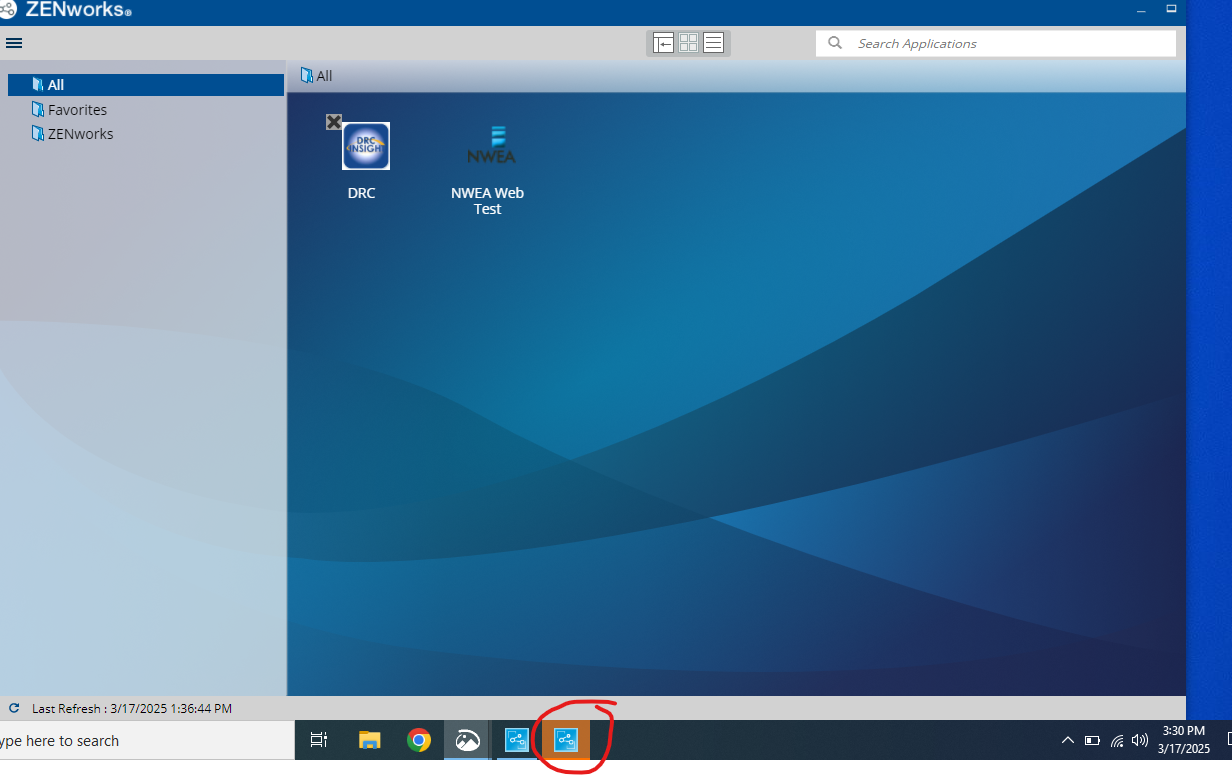The width and height of the screenshot is (1232, 776).
Task: Open the volume control in tray
Action: (x=1140, y=741)
